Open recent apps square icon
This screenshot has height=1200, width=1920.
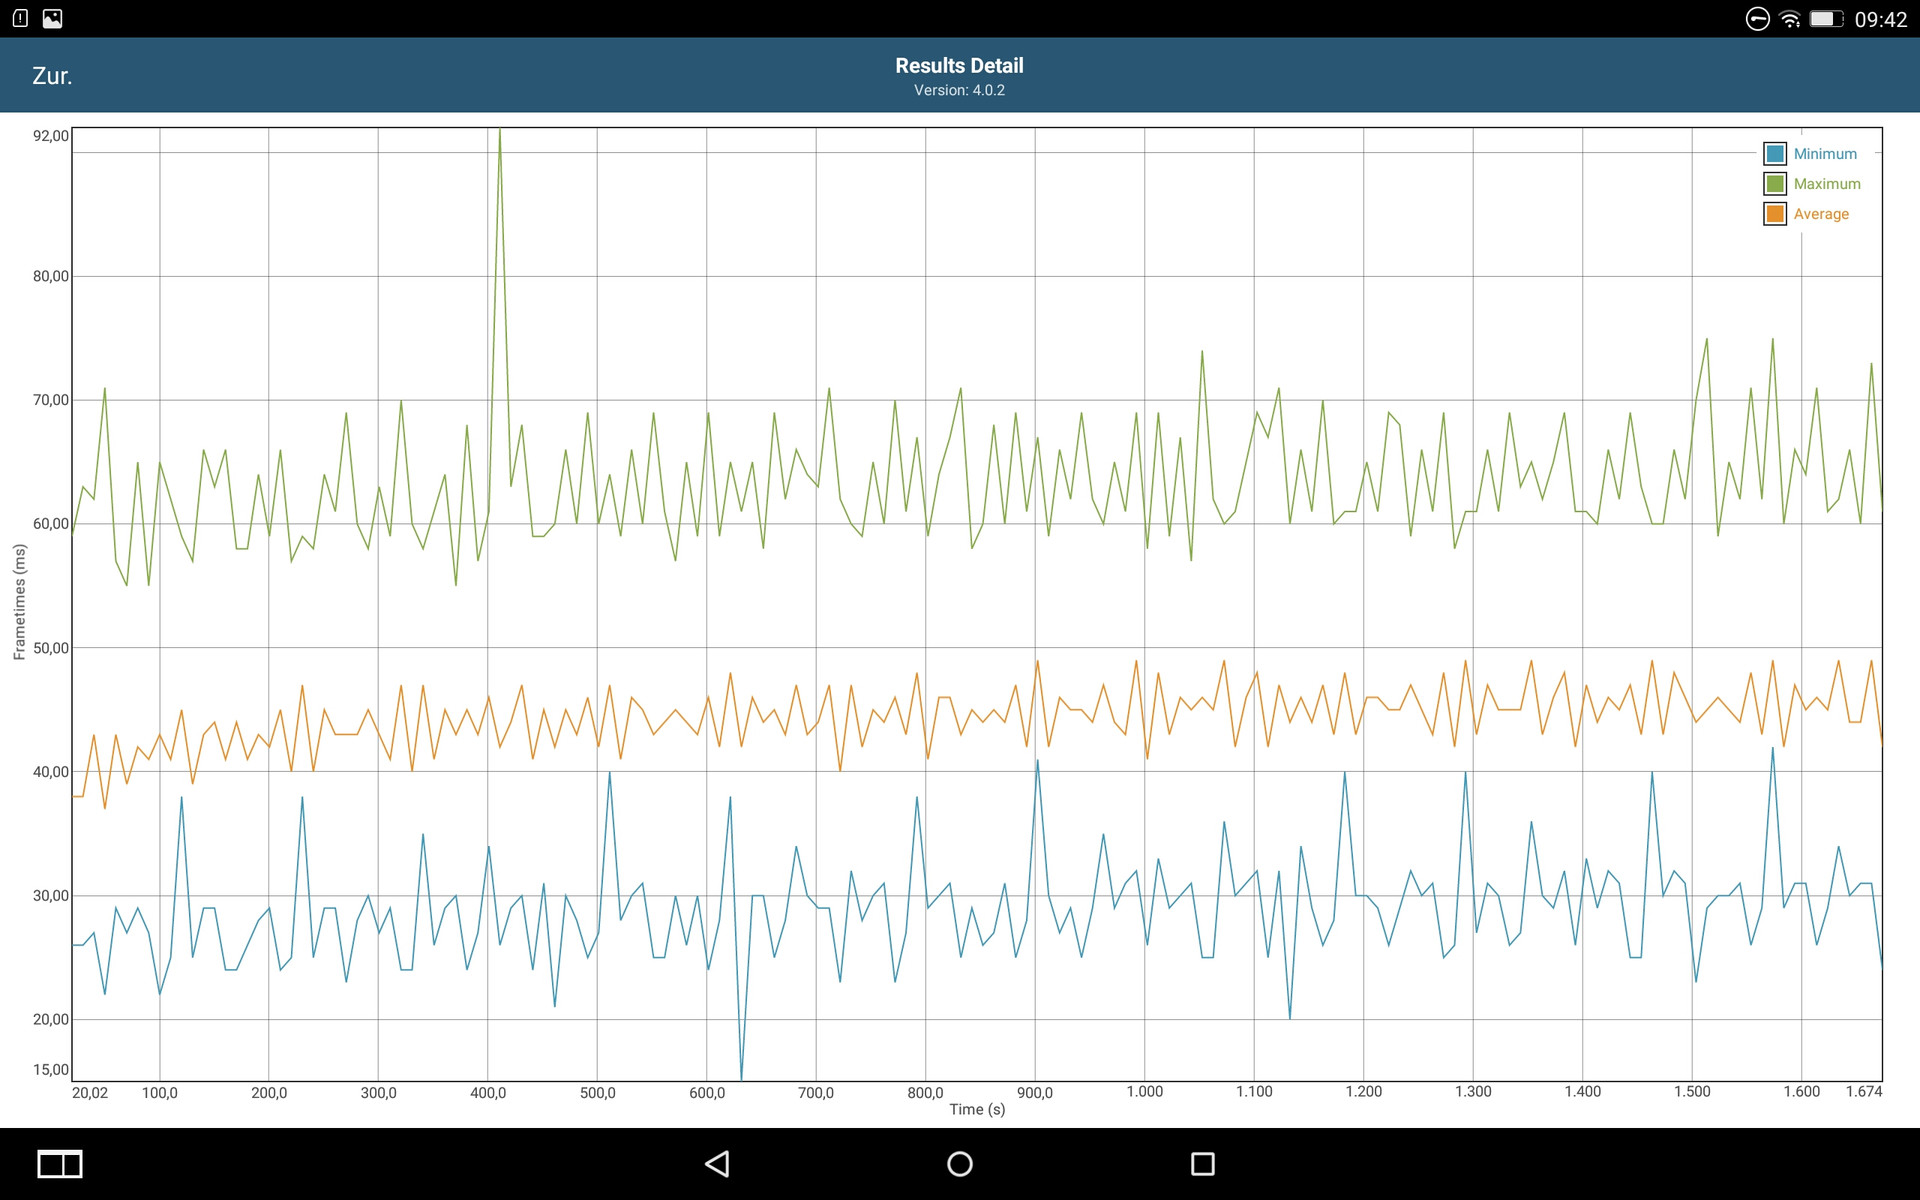(x=1202, y=1164)
